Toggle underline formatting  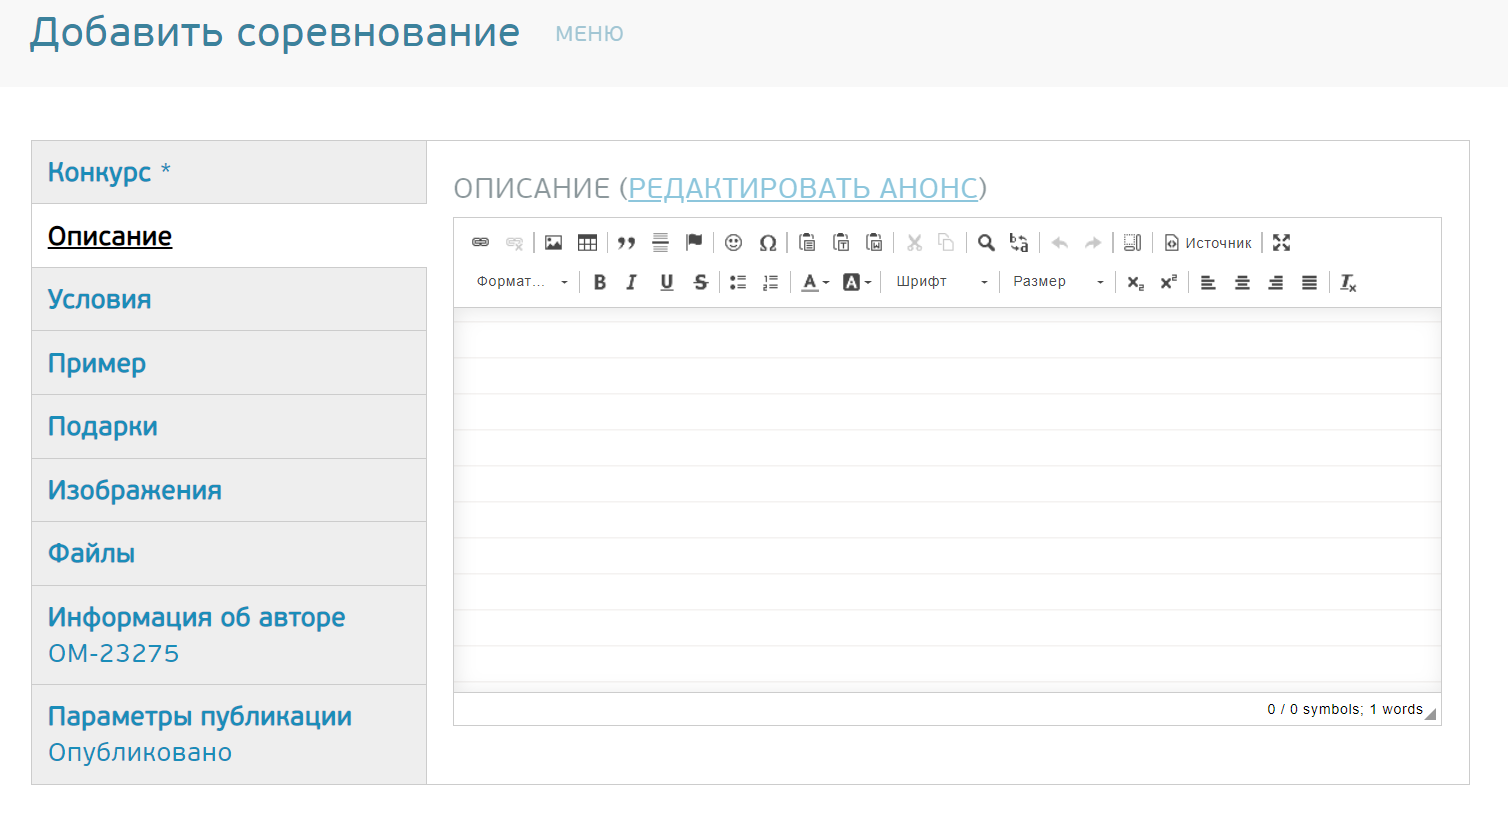(x=666, y=282)
